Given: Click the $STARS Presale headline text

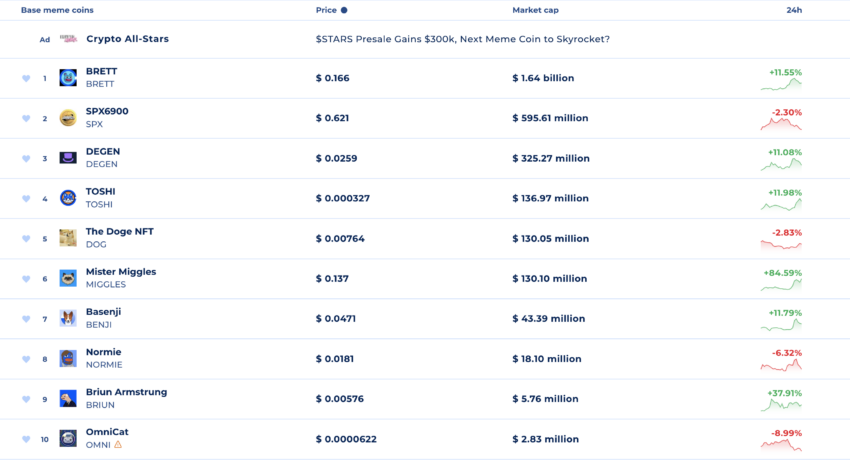Looking at the screenshot, I should point(462,39).
